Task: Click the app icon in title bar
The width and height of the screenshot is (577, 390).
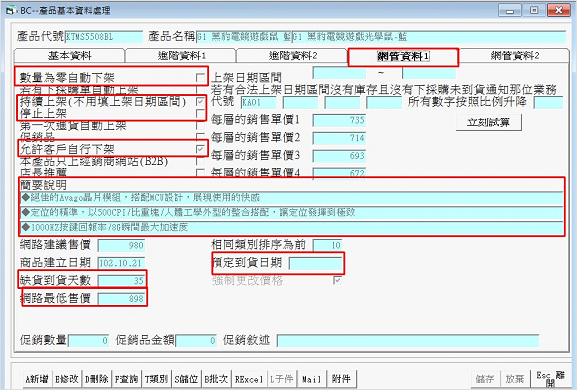Action: click(10, 10)
